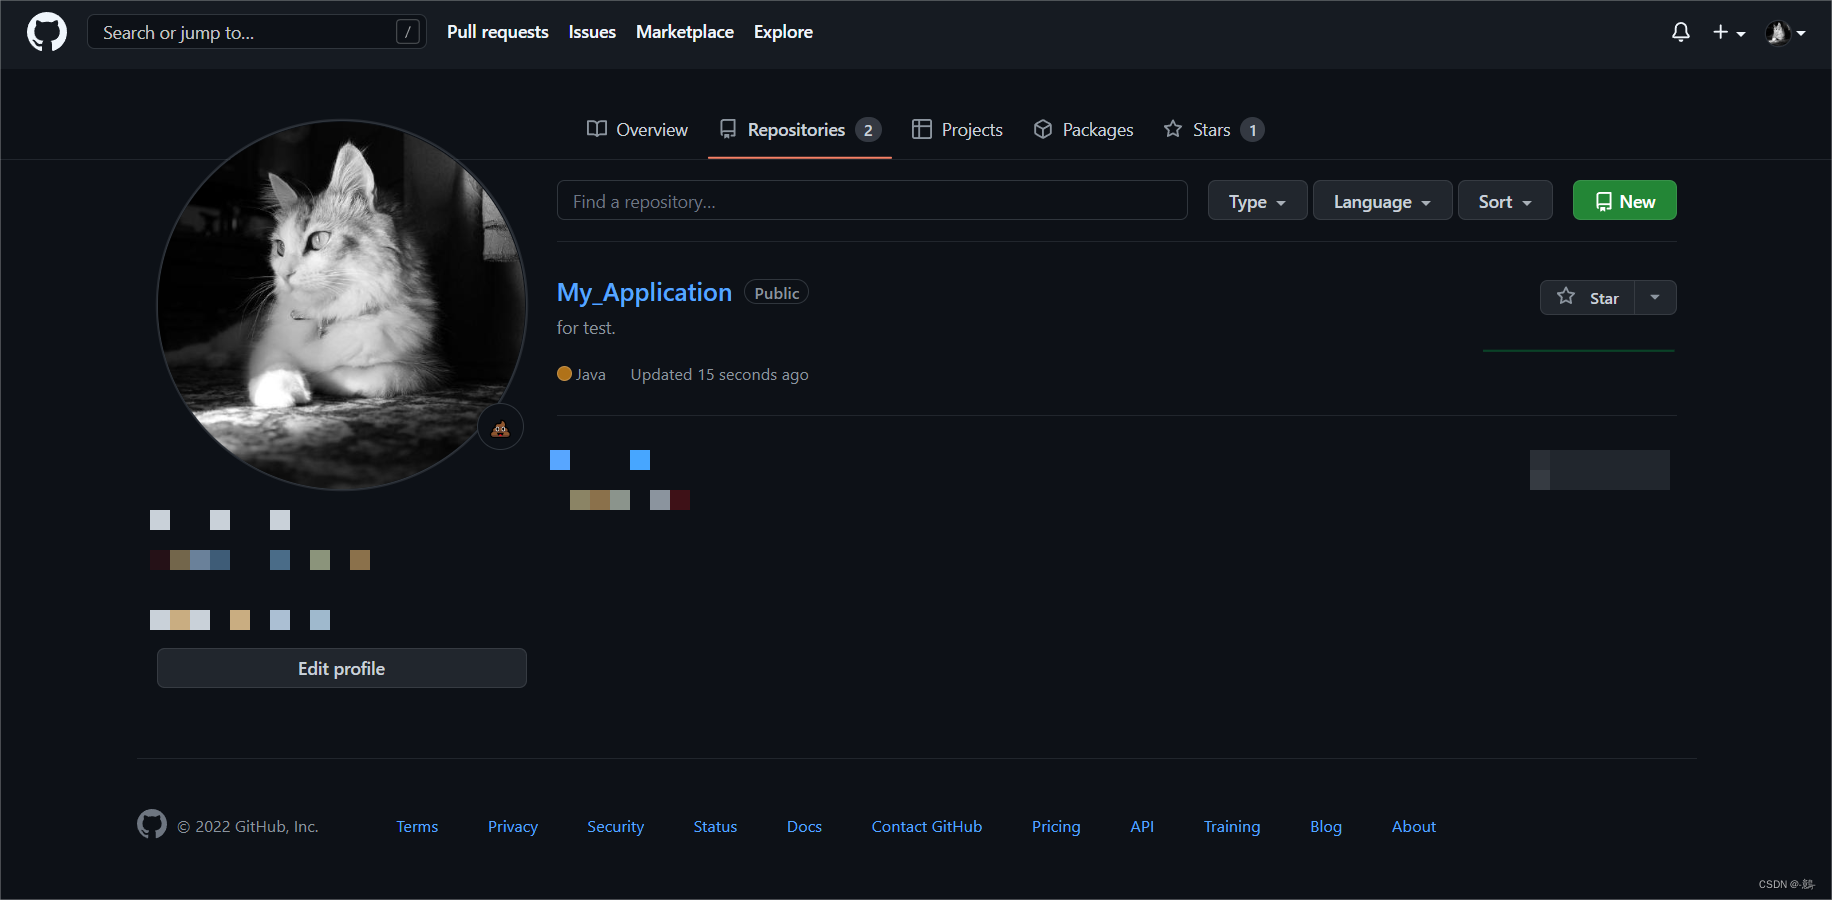Image resolution: width=1832 pixels, height=900 pixels.
Task: Click the Java language label
Action: click(x=591, y=374)
